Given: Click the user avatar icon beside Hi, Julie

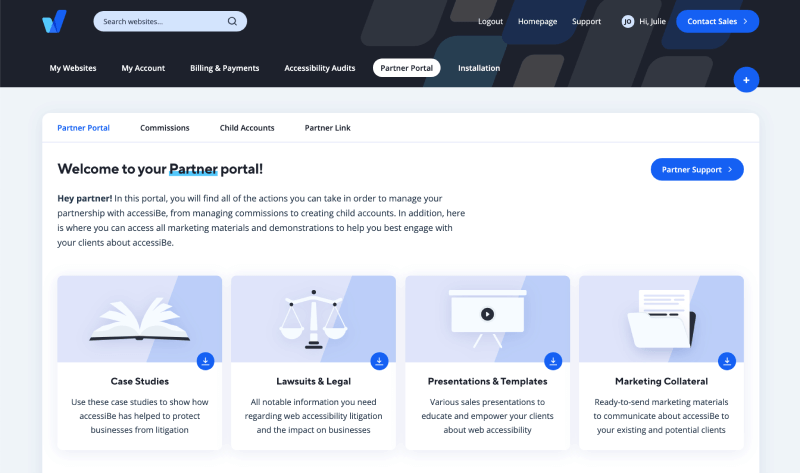Looking at the screenshot, I should click(628, 21).
